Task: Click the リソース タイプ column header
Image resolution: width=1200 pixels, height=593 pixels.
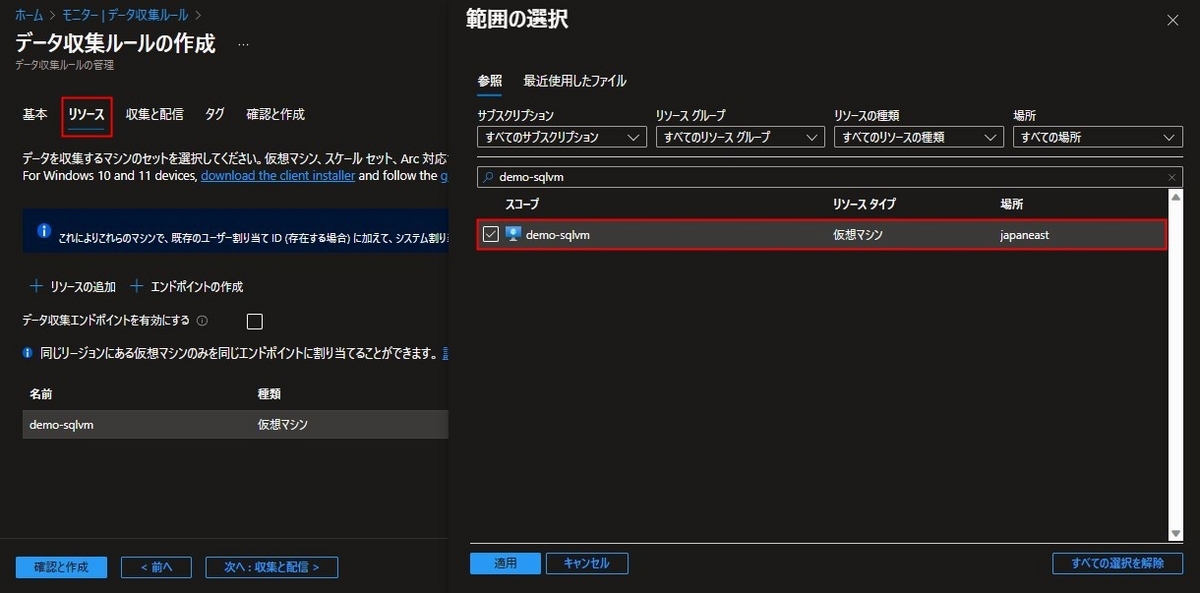Action: point(864,204)
